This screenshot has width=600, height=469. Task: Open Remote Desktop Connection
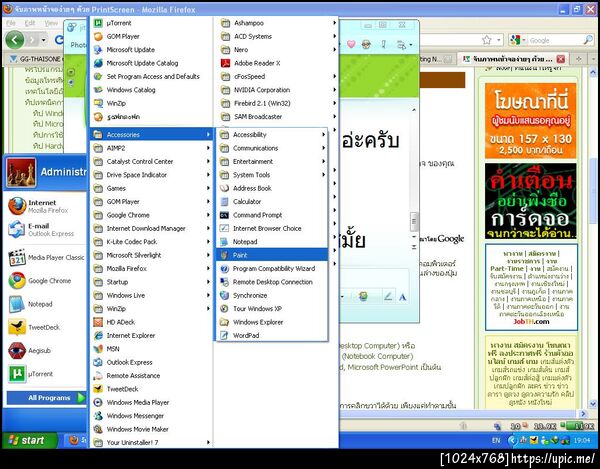point(272,282)
